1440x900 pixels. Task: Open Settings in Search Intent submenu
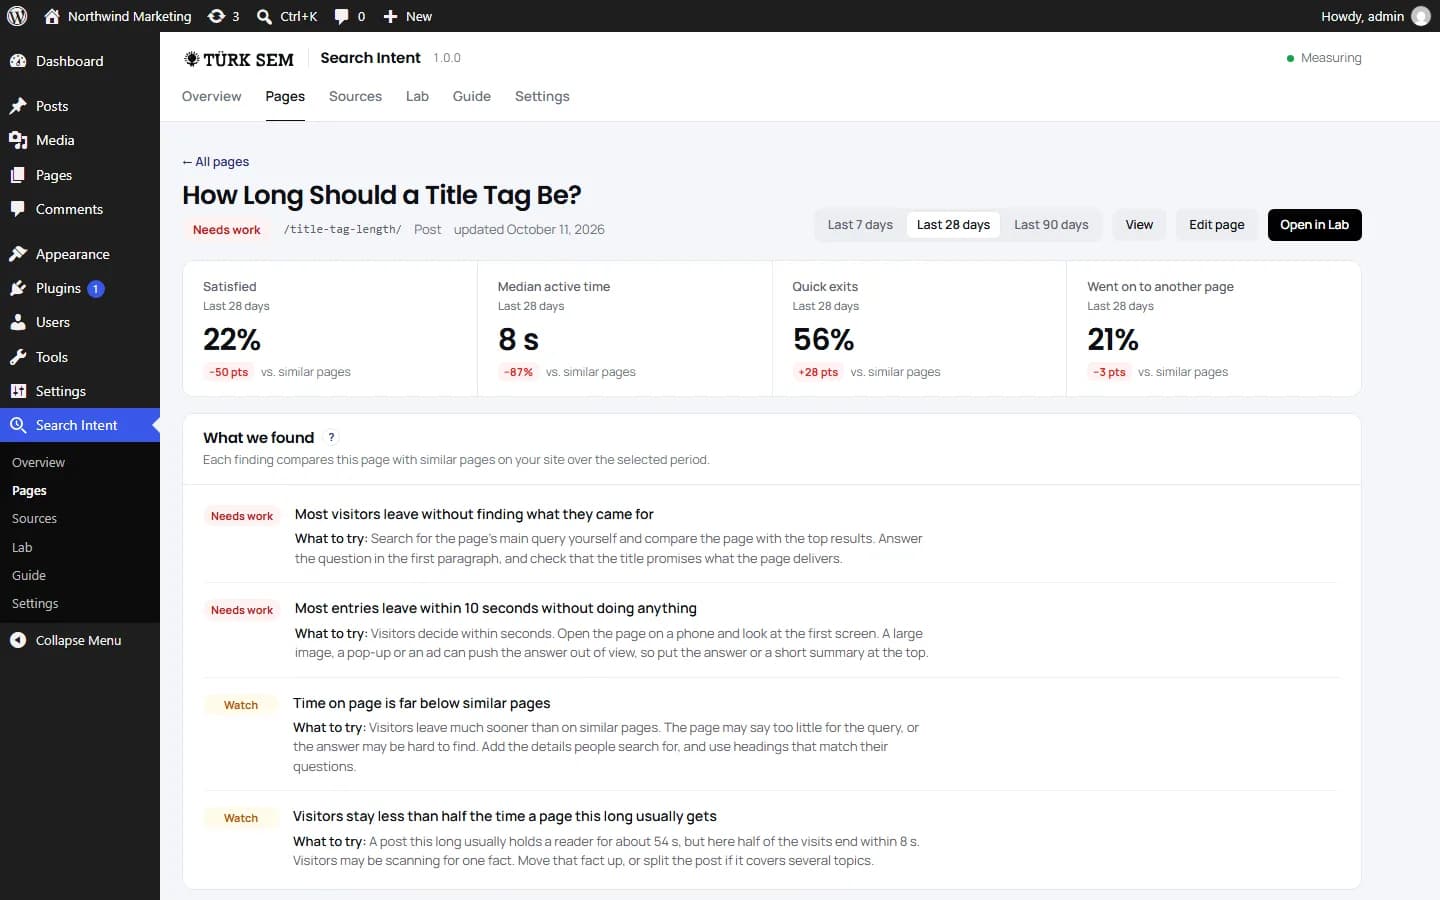click(35, 603)
